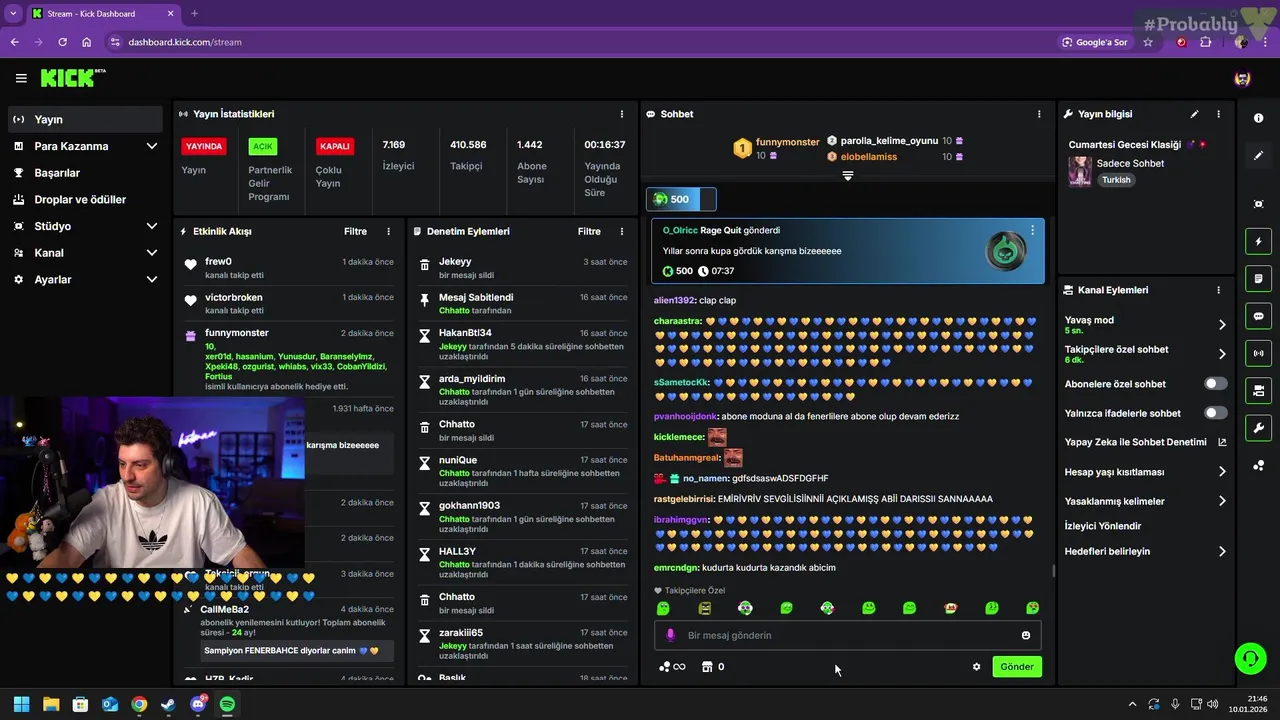The width and height of the screenshot is (1280, 720).
Task: Open Hesap yaşı kısıtlaması arrow
Action: 1222,472
